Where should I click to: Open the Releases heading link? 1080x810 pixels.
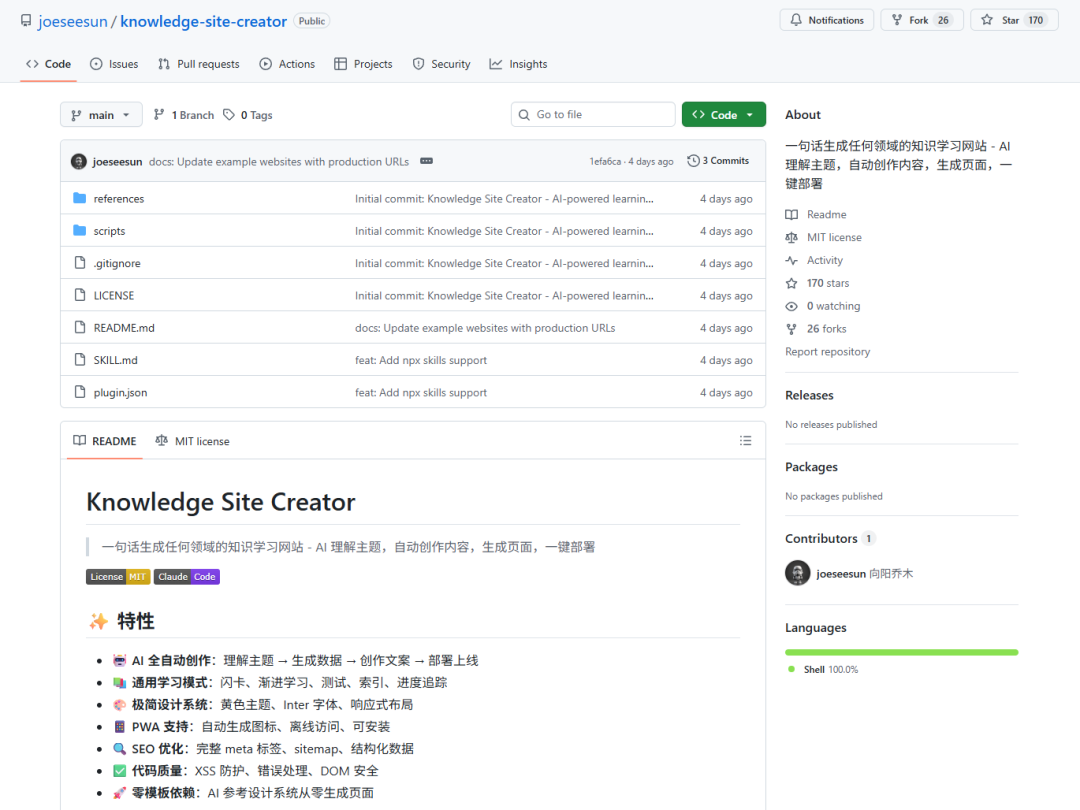coord(809,395)
